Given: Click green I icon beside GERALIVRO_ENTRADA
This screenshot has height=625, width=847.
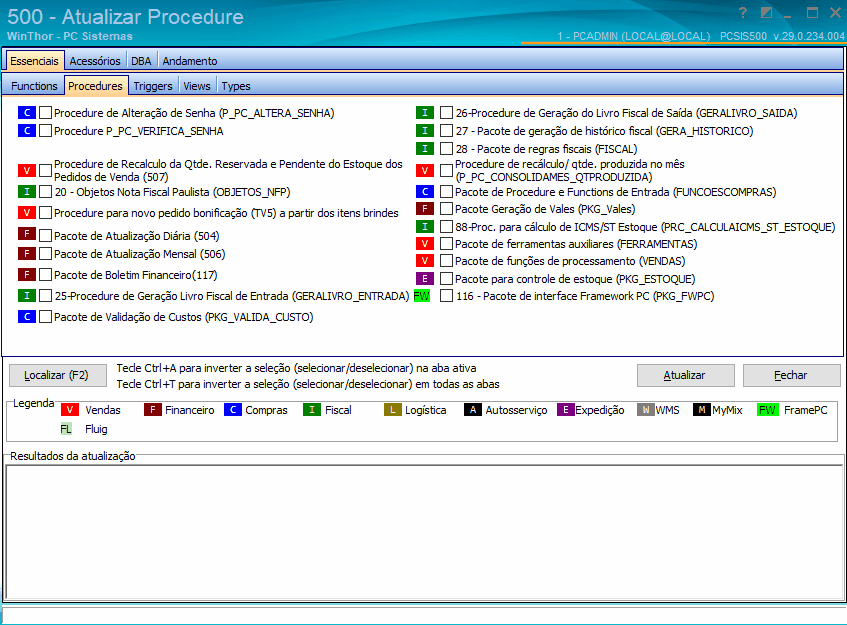Looking at the screenshot, I should click(26, 296).
